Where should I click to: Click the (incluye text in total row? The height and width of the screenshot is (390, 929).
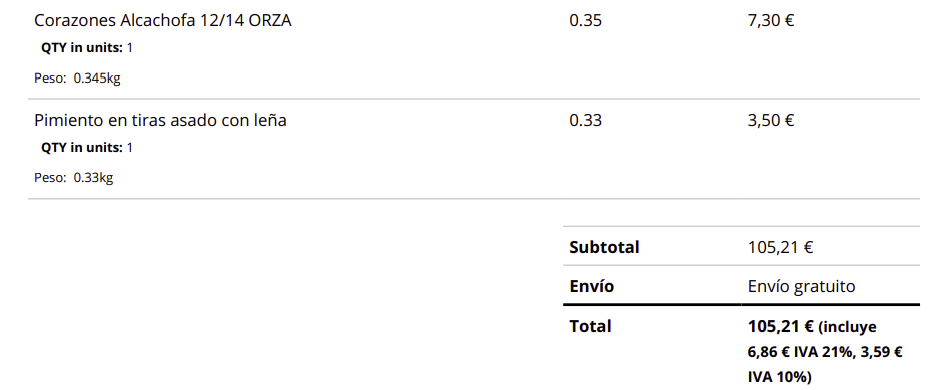pyautogui.click(x=847, y=327)
